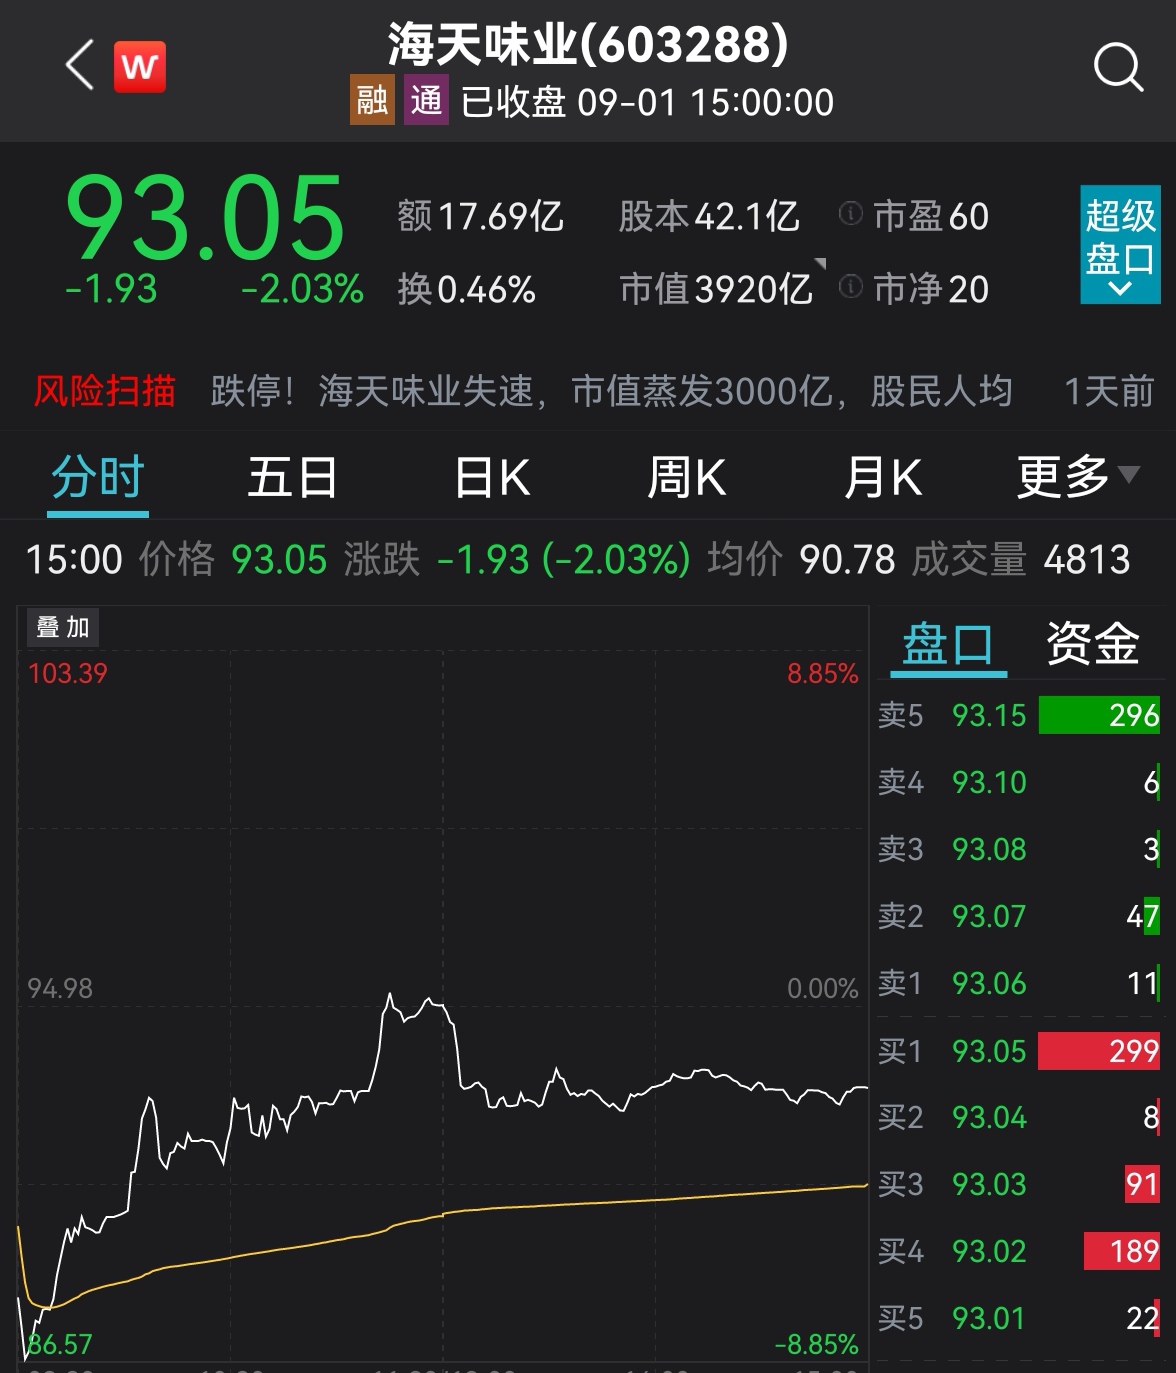1176x1373 pixels.
Task: Switch to the 日K chart tab
Action: tap(491, 477)
